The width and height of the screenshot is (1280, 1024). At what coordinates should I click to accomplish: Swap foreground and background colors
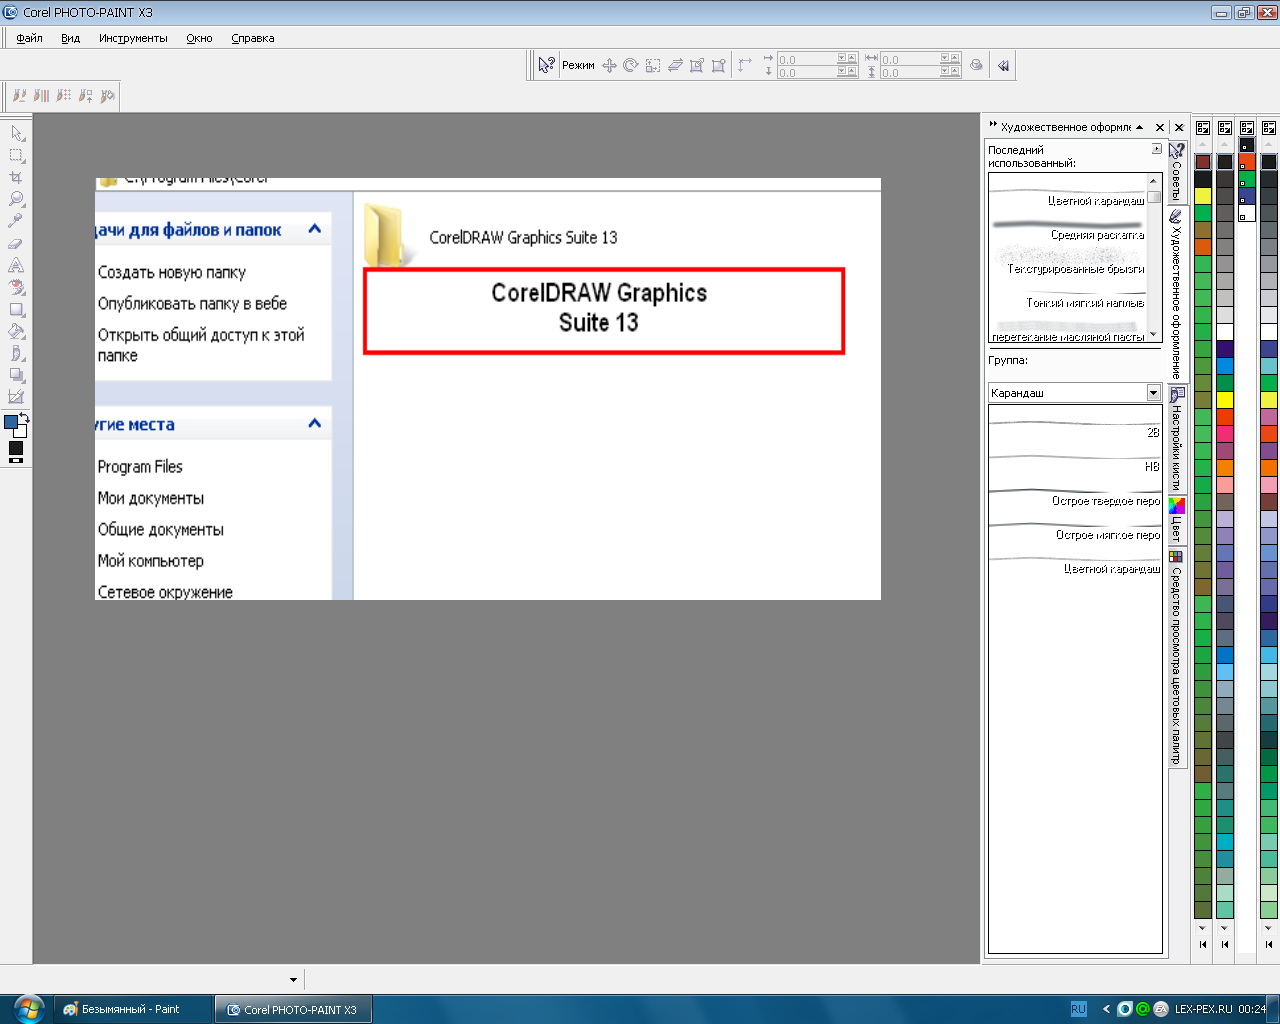click(24, 416)
